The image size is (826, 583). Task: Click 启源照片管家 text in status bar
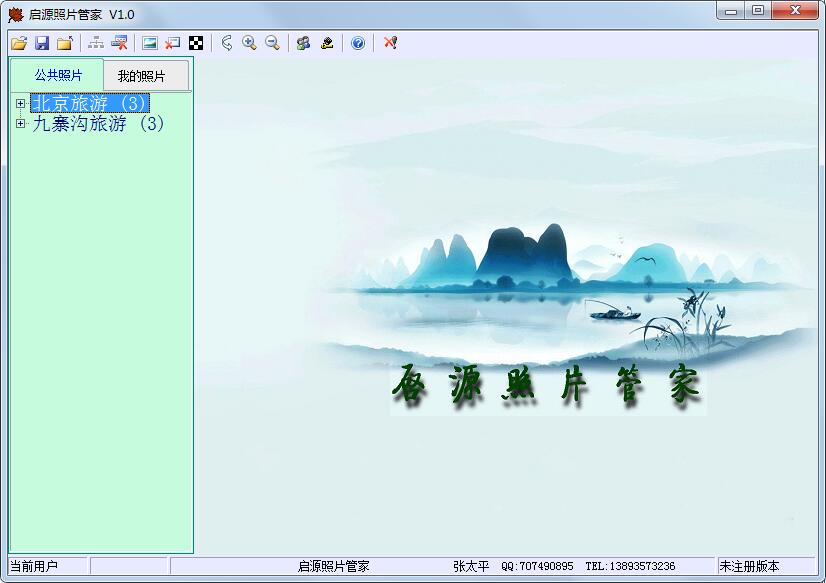333,566
